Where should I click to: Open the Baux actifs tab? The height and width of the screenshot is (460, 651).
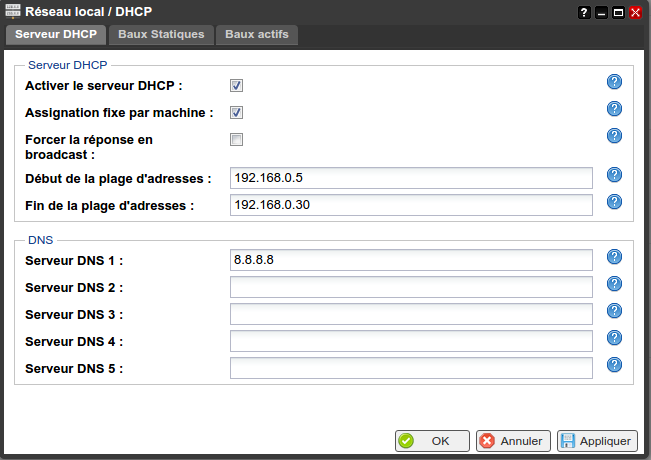[257, 34]
